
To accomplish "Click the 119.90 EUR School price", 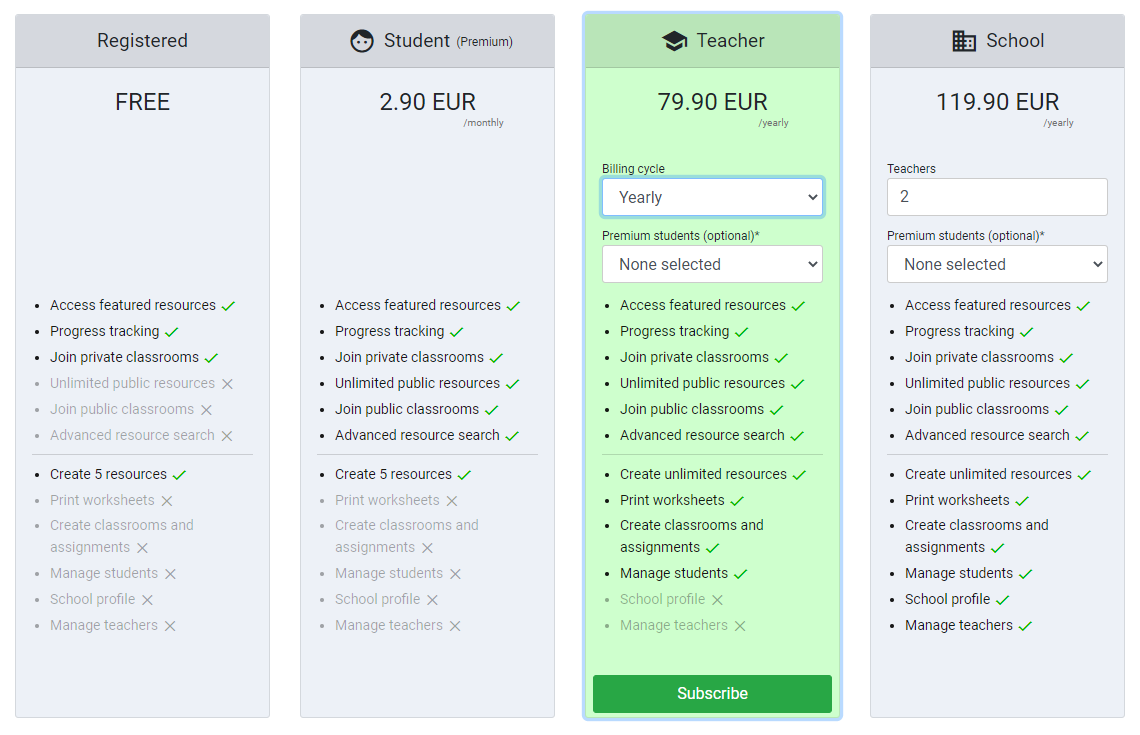I will [x=997, y=102].
